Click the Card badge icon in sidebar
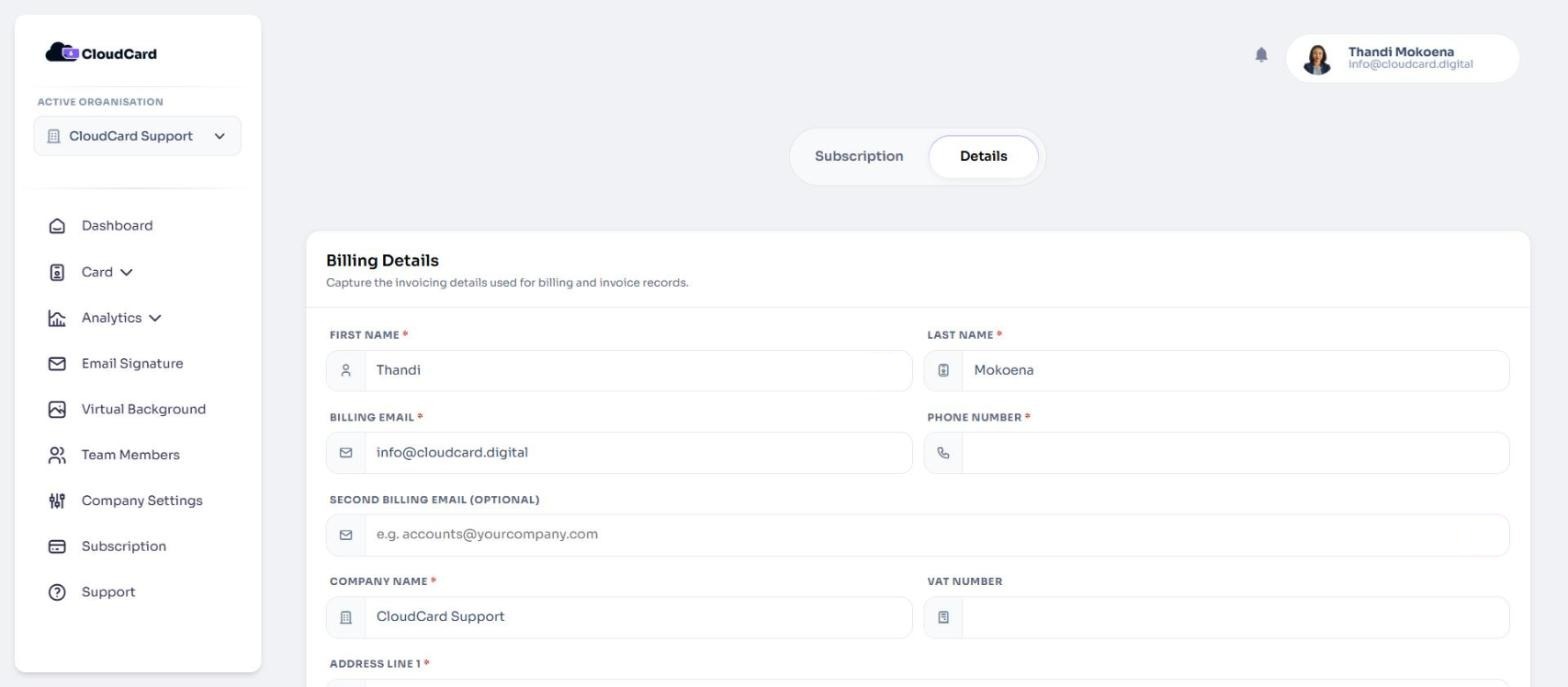 pos(57,272)
